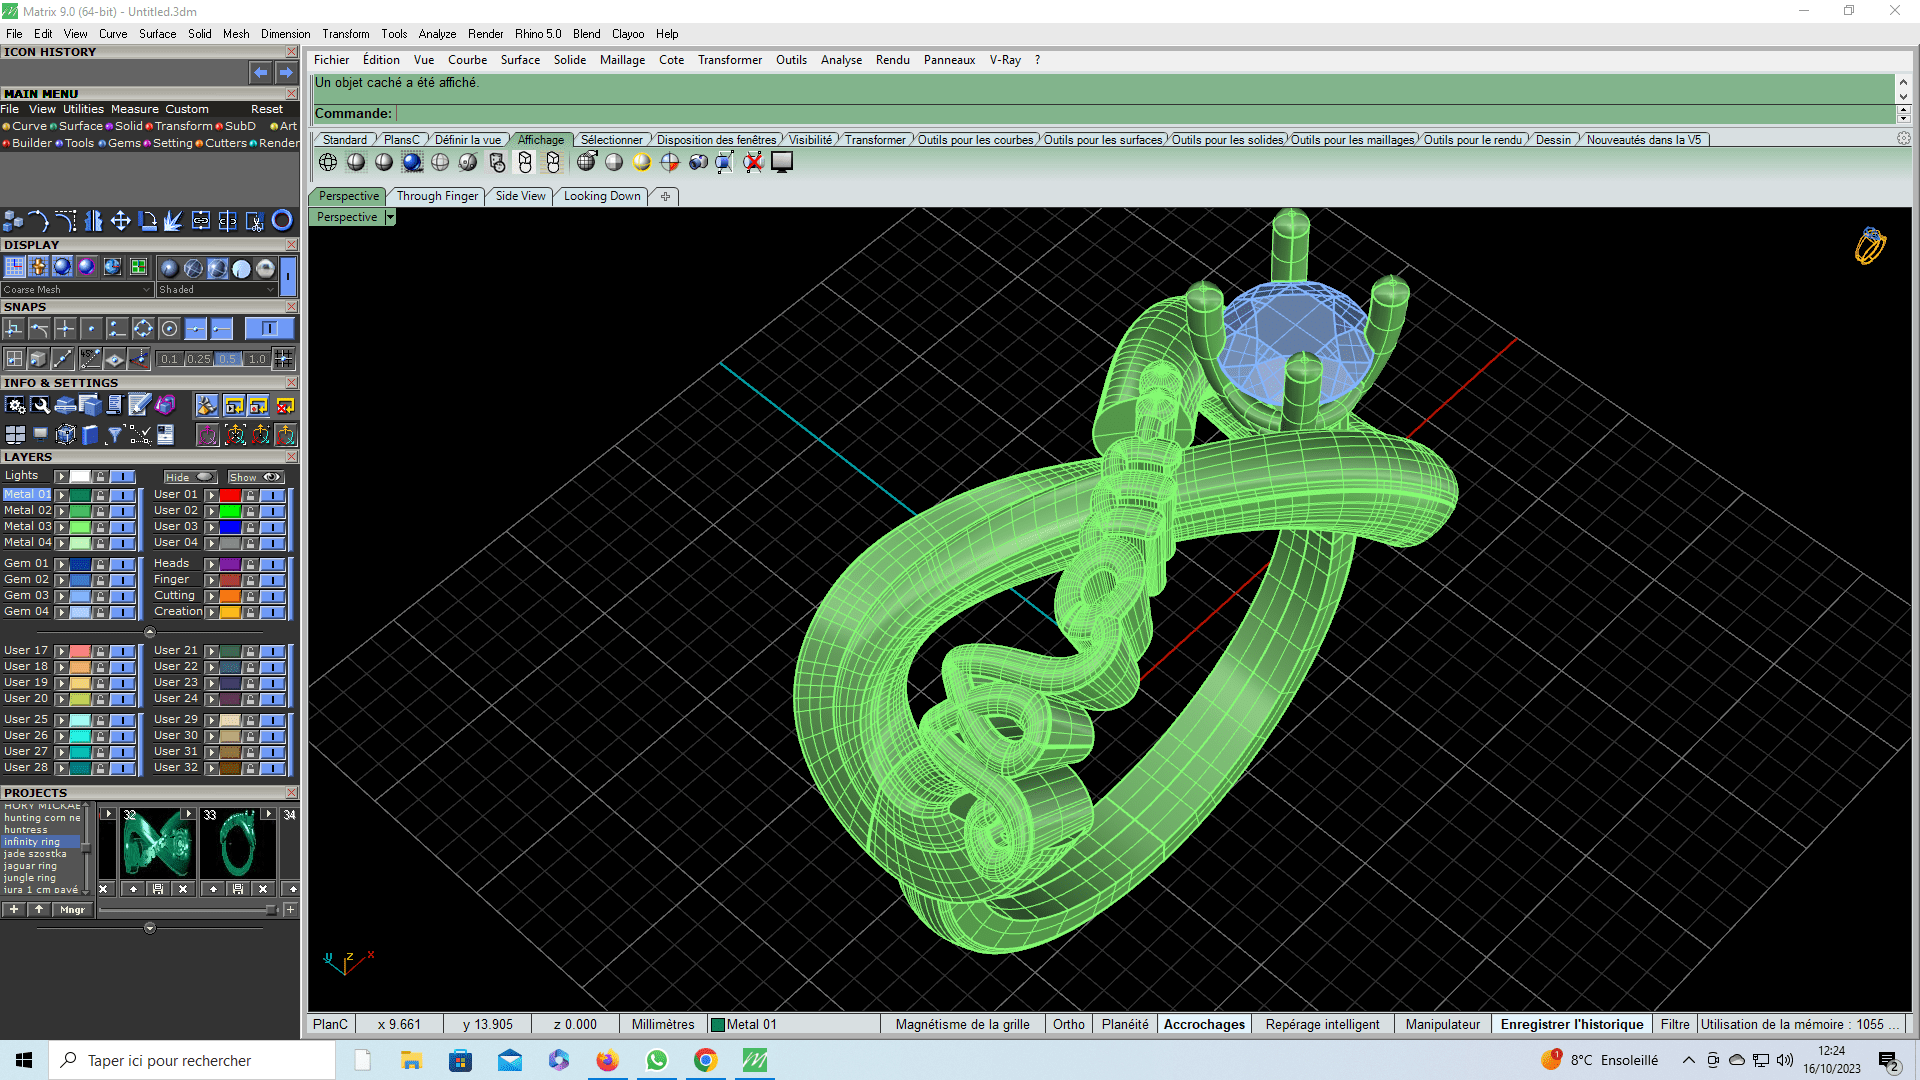Viewport: 1920px width, 1080px height.
Task: Switch to the Through Finger viewport tab
Action: point(437,196)
